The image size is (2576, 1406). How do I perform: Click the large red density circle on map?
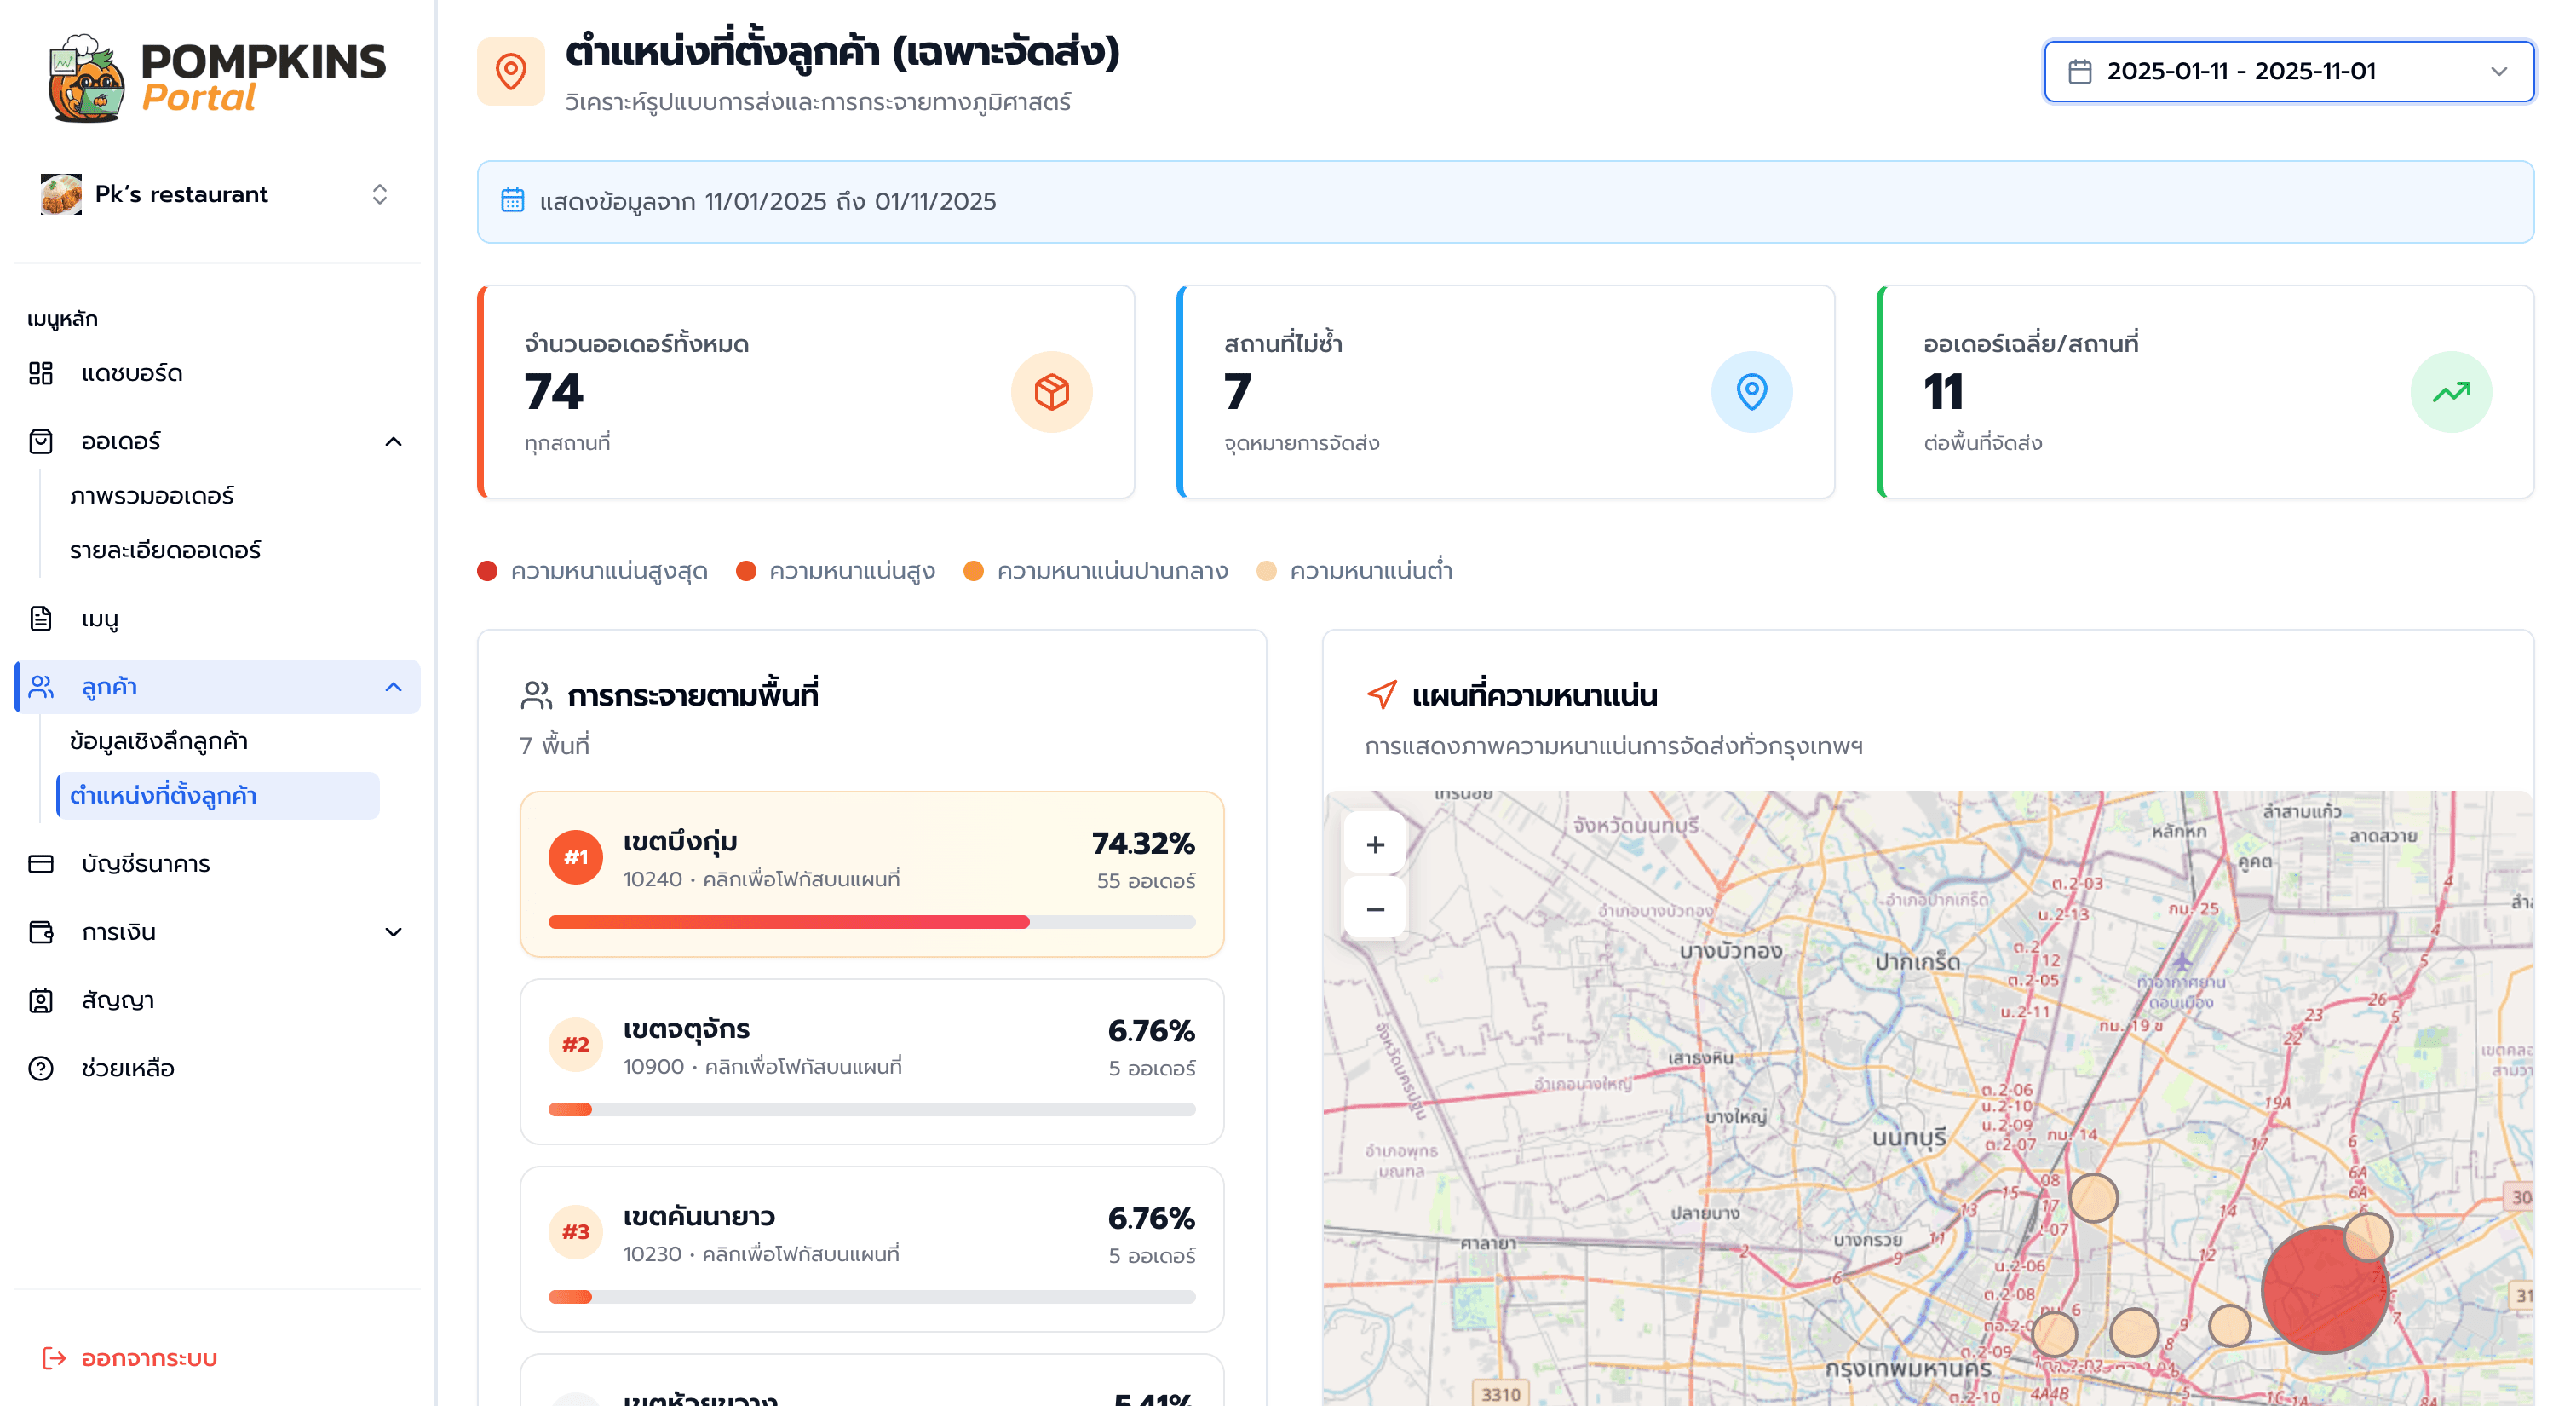pos(2324,1290)
